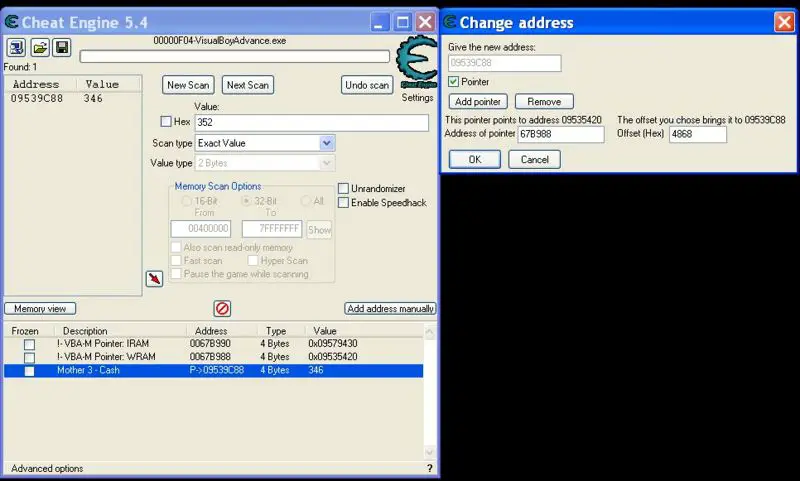This screenshot has height=481, width=800.
Task: Click the Next Scan button
Action: (x=248, y=85)
